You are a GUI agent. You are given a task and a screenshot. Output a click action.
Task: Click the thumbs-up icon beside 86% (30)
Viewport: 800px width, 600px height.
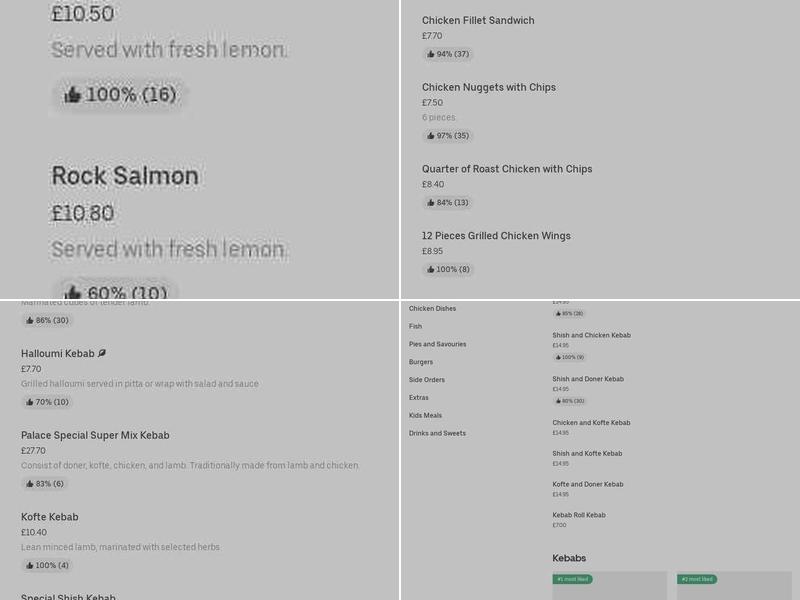pyautogui.click(x=30, y=321)
